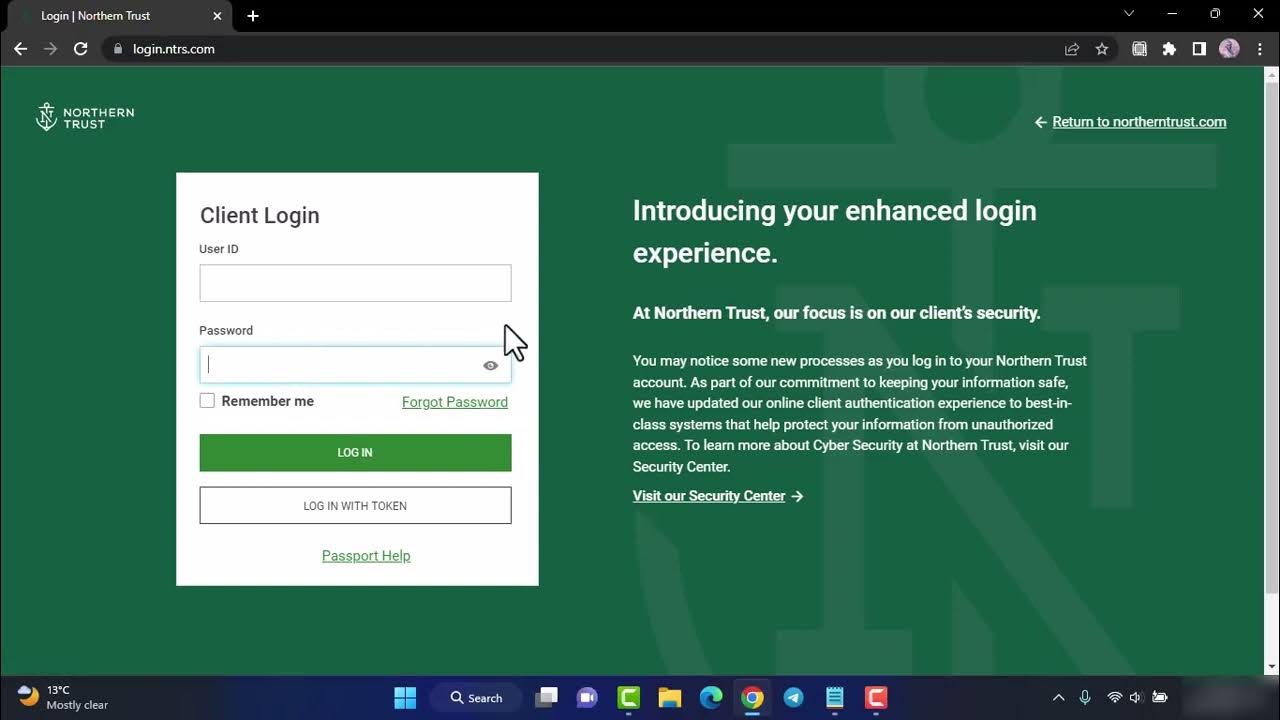
Task: Close the Login | Northern Trust tab
Action: click(x=218, y=16)
